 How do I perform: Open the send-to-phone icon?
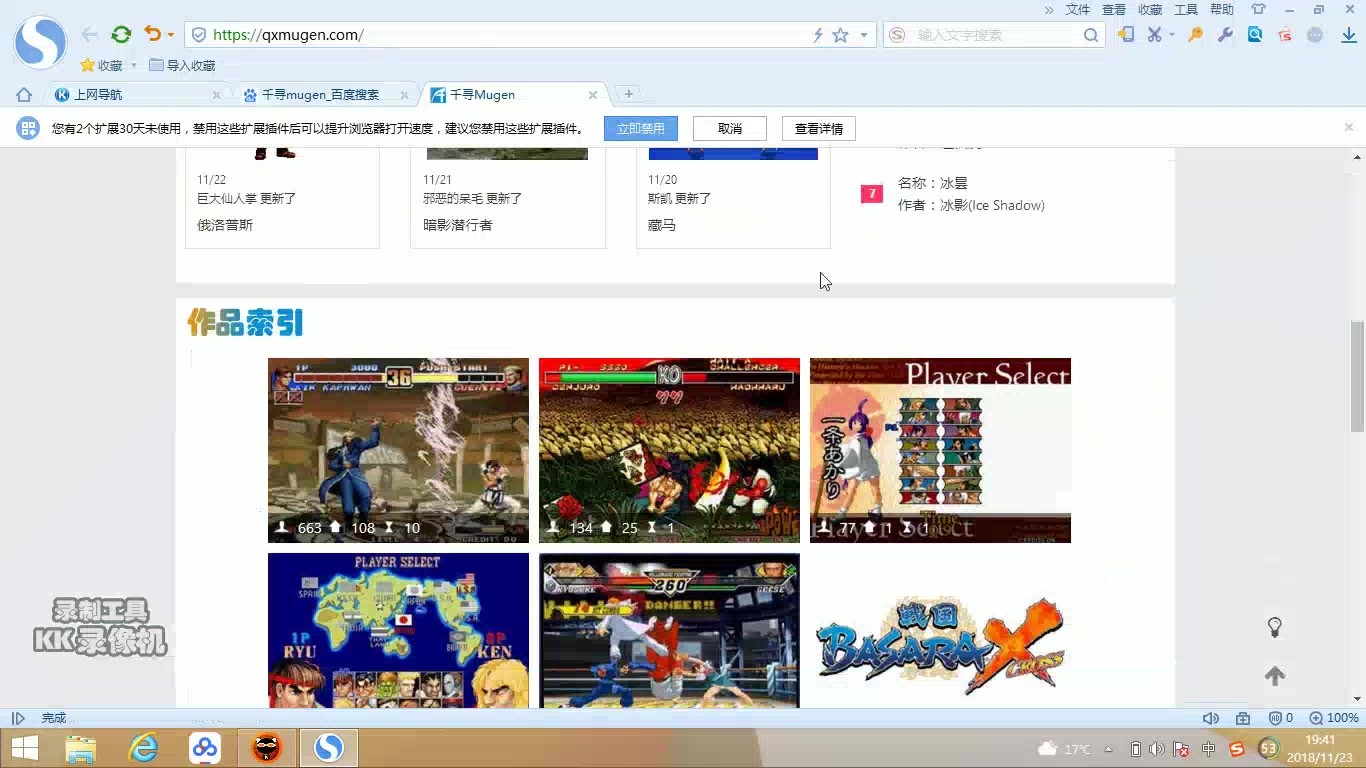tap(1126, 35)
